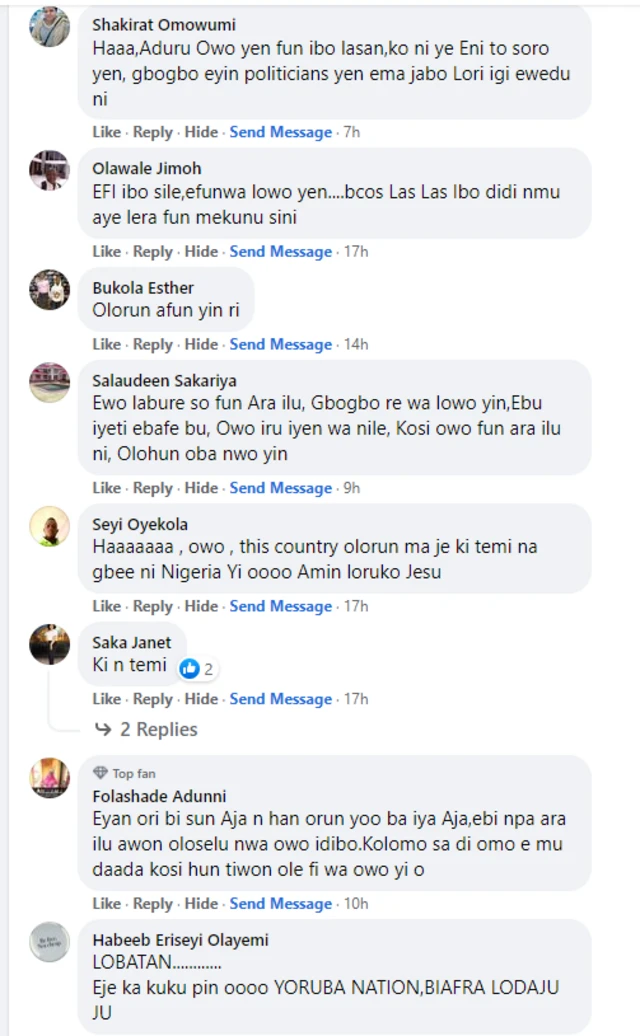This screenshot has width=640, height=1036.
Task: Click the like reaction icon on Saka Janet's comment
Action: pos(190,668)
